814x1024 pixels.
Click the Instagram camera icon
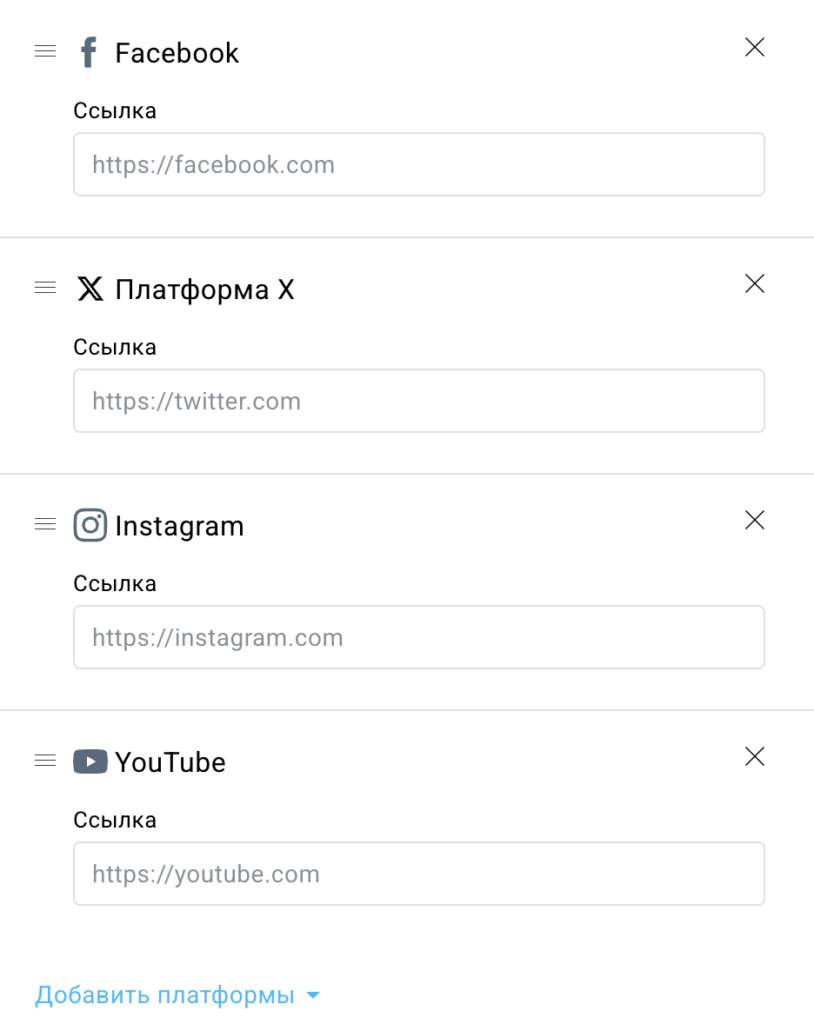pos(90,526)
